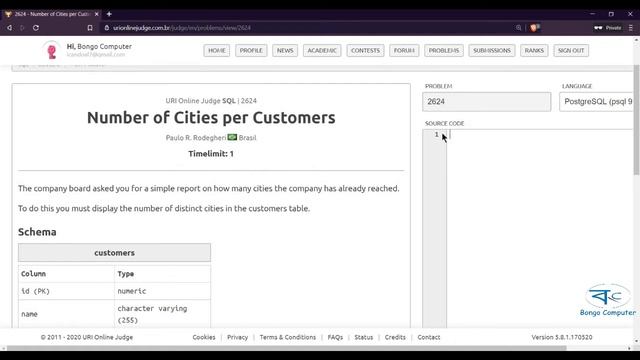Click the address bar URL
This screenshot has width=640, height=360.
point(182,28)
